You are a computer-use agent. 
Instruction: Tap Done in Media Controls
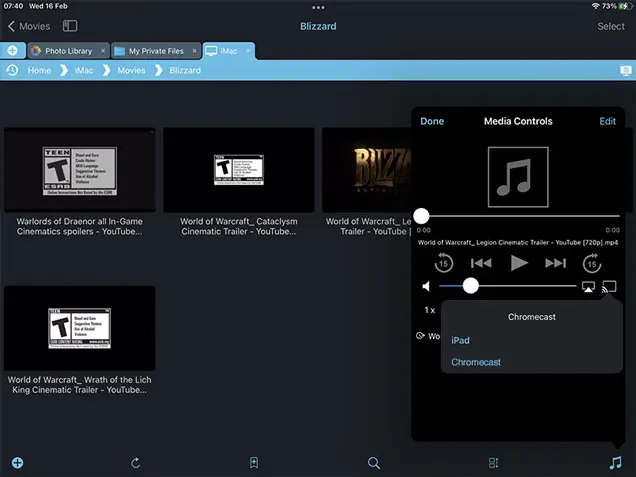(x=432, y=121)
